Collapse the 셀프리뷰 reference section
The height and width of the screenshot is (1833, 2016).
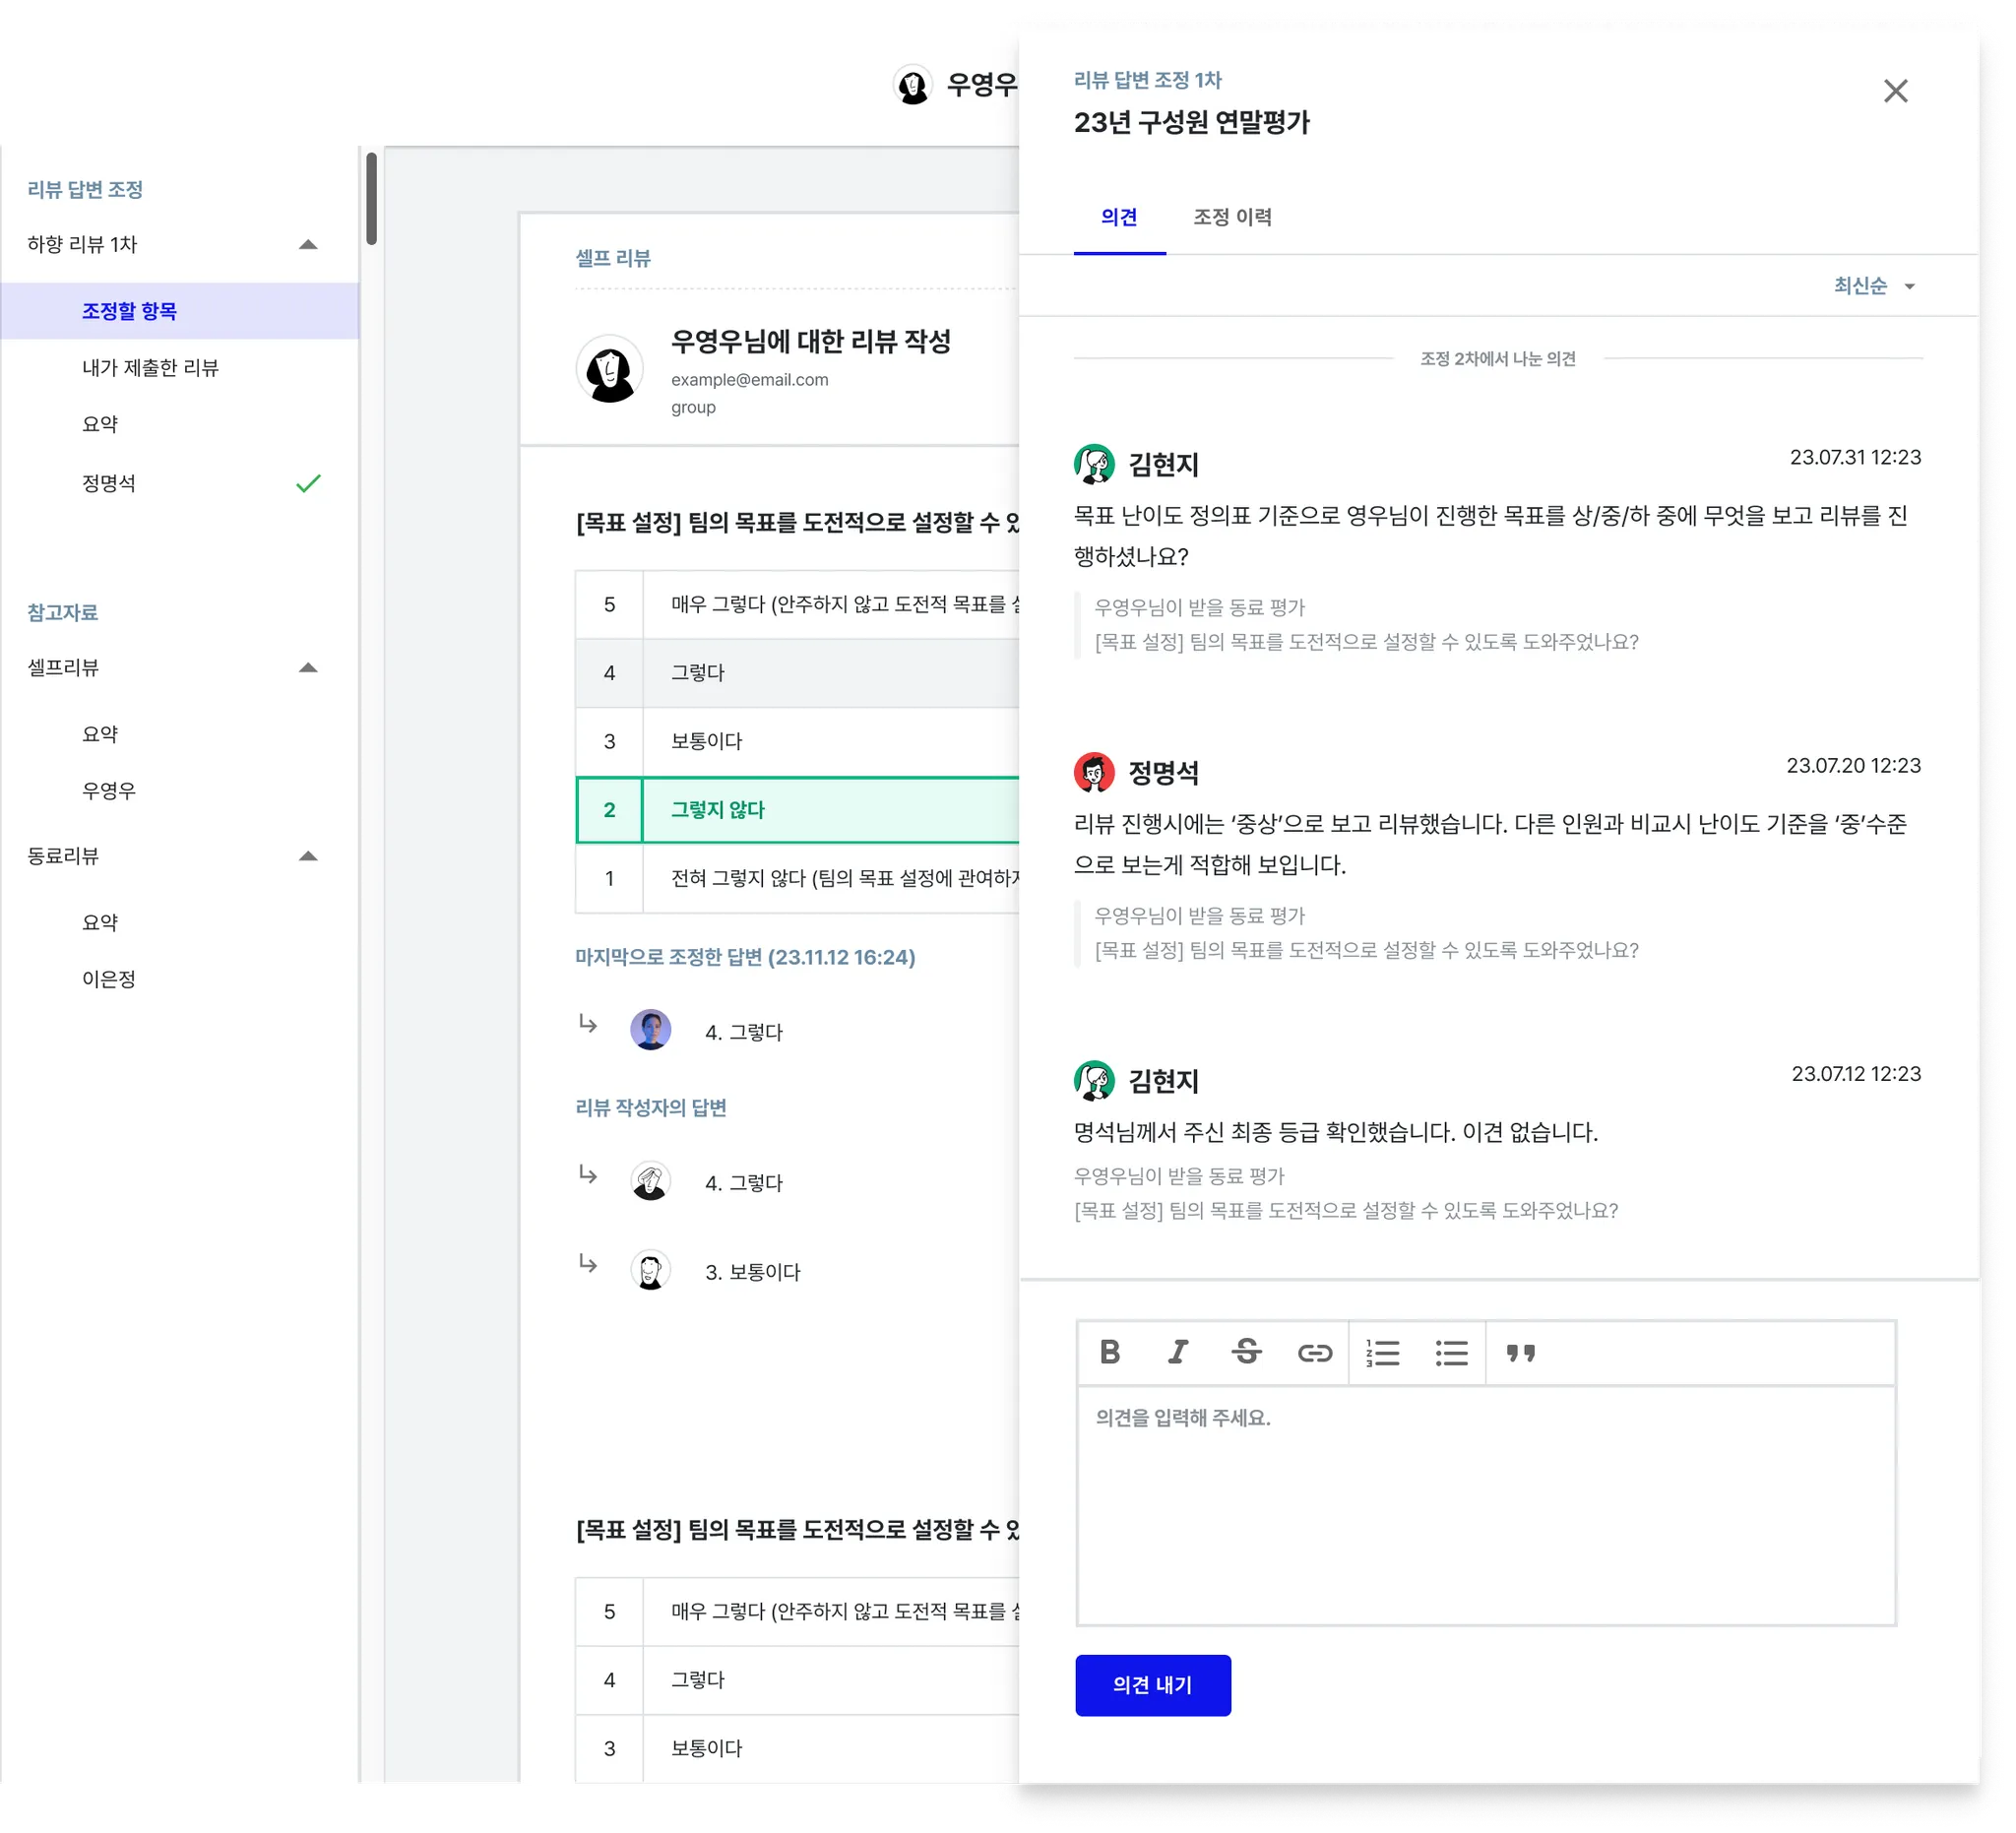click(x=308, y=668)
